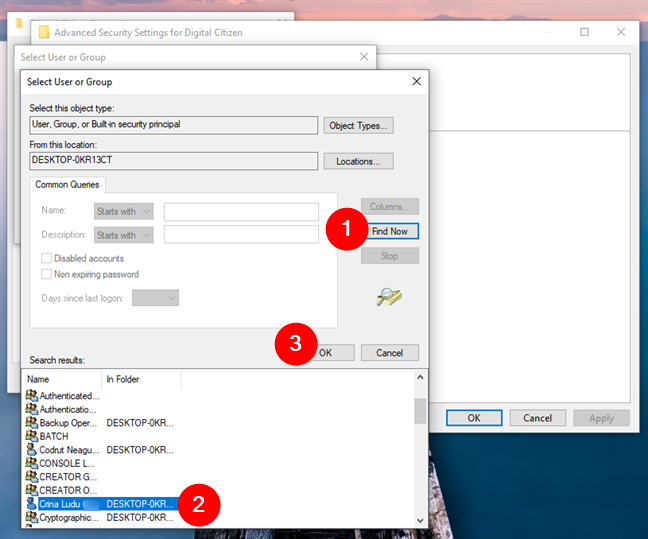This screenshot has height=539, width=648.
Task: Click the search magnifier icon
Action: [x=389, y=296]
